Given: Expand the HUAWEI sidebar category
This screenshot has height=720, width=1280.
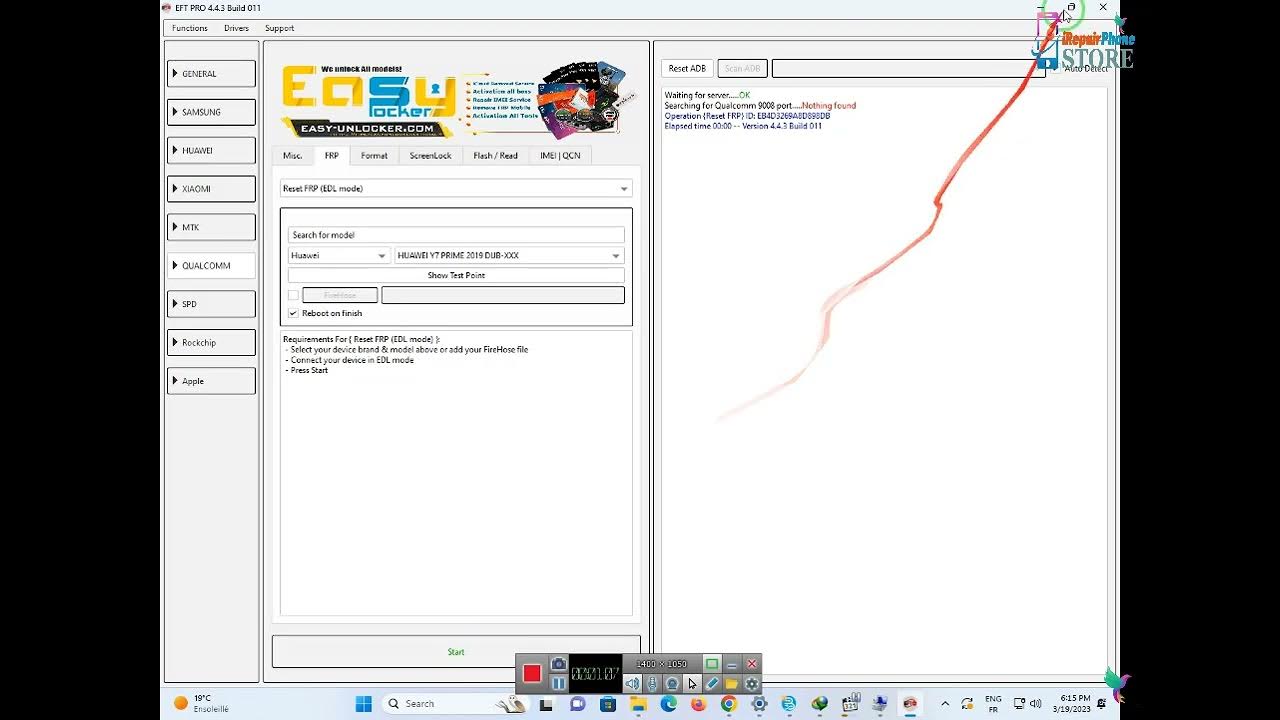Looking at the screenshot, I should click(211, 150).
